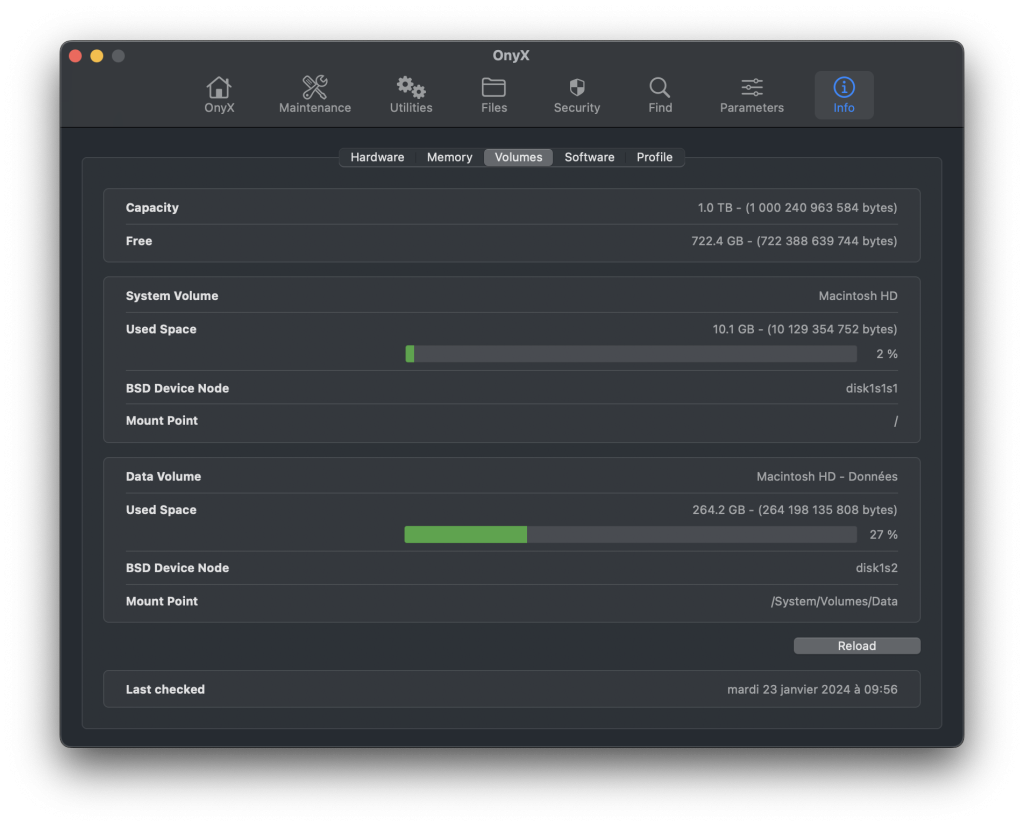Image resolution: width=1024 pixels, height=827 pixels.
Task: Select the Volumes tab
Action: pos(519,157)
